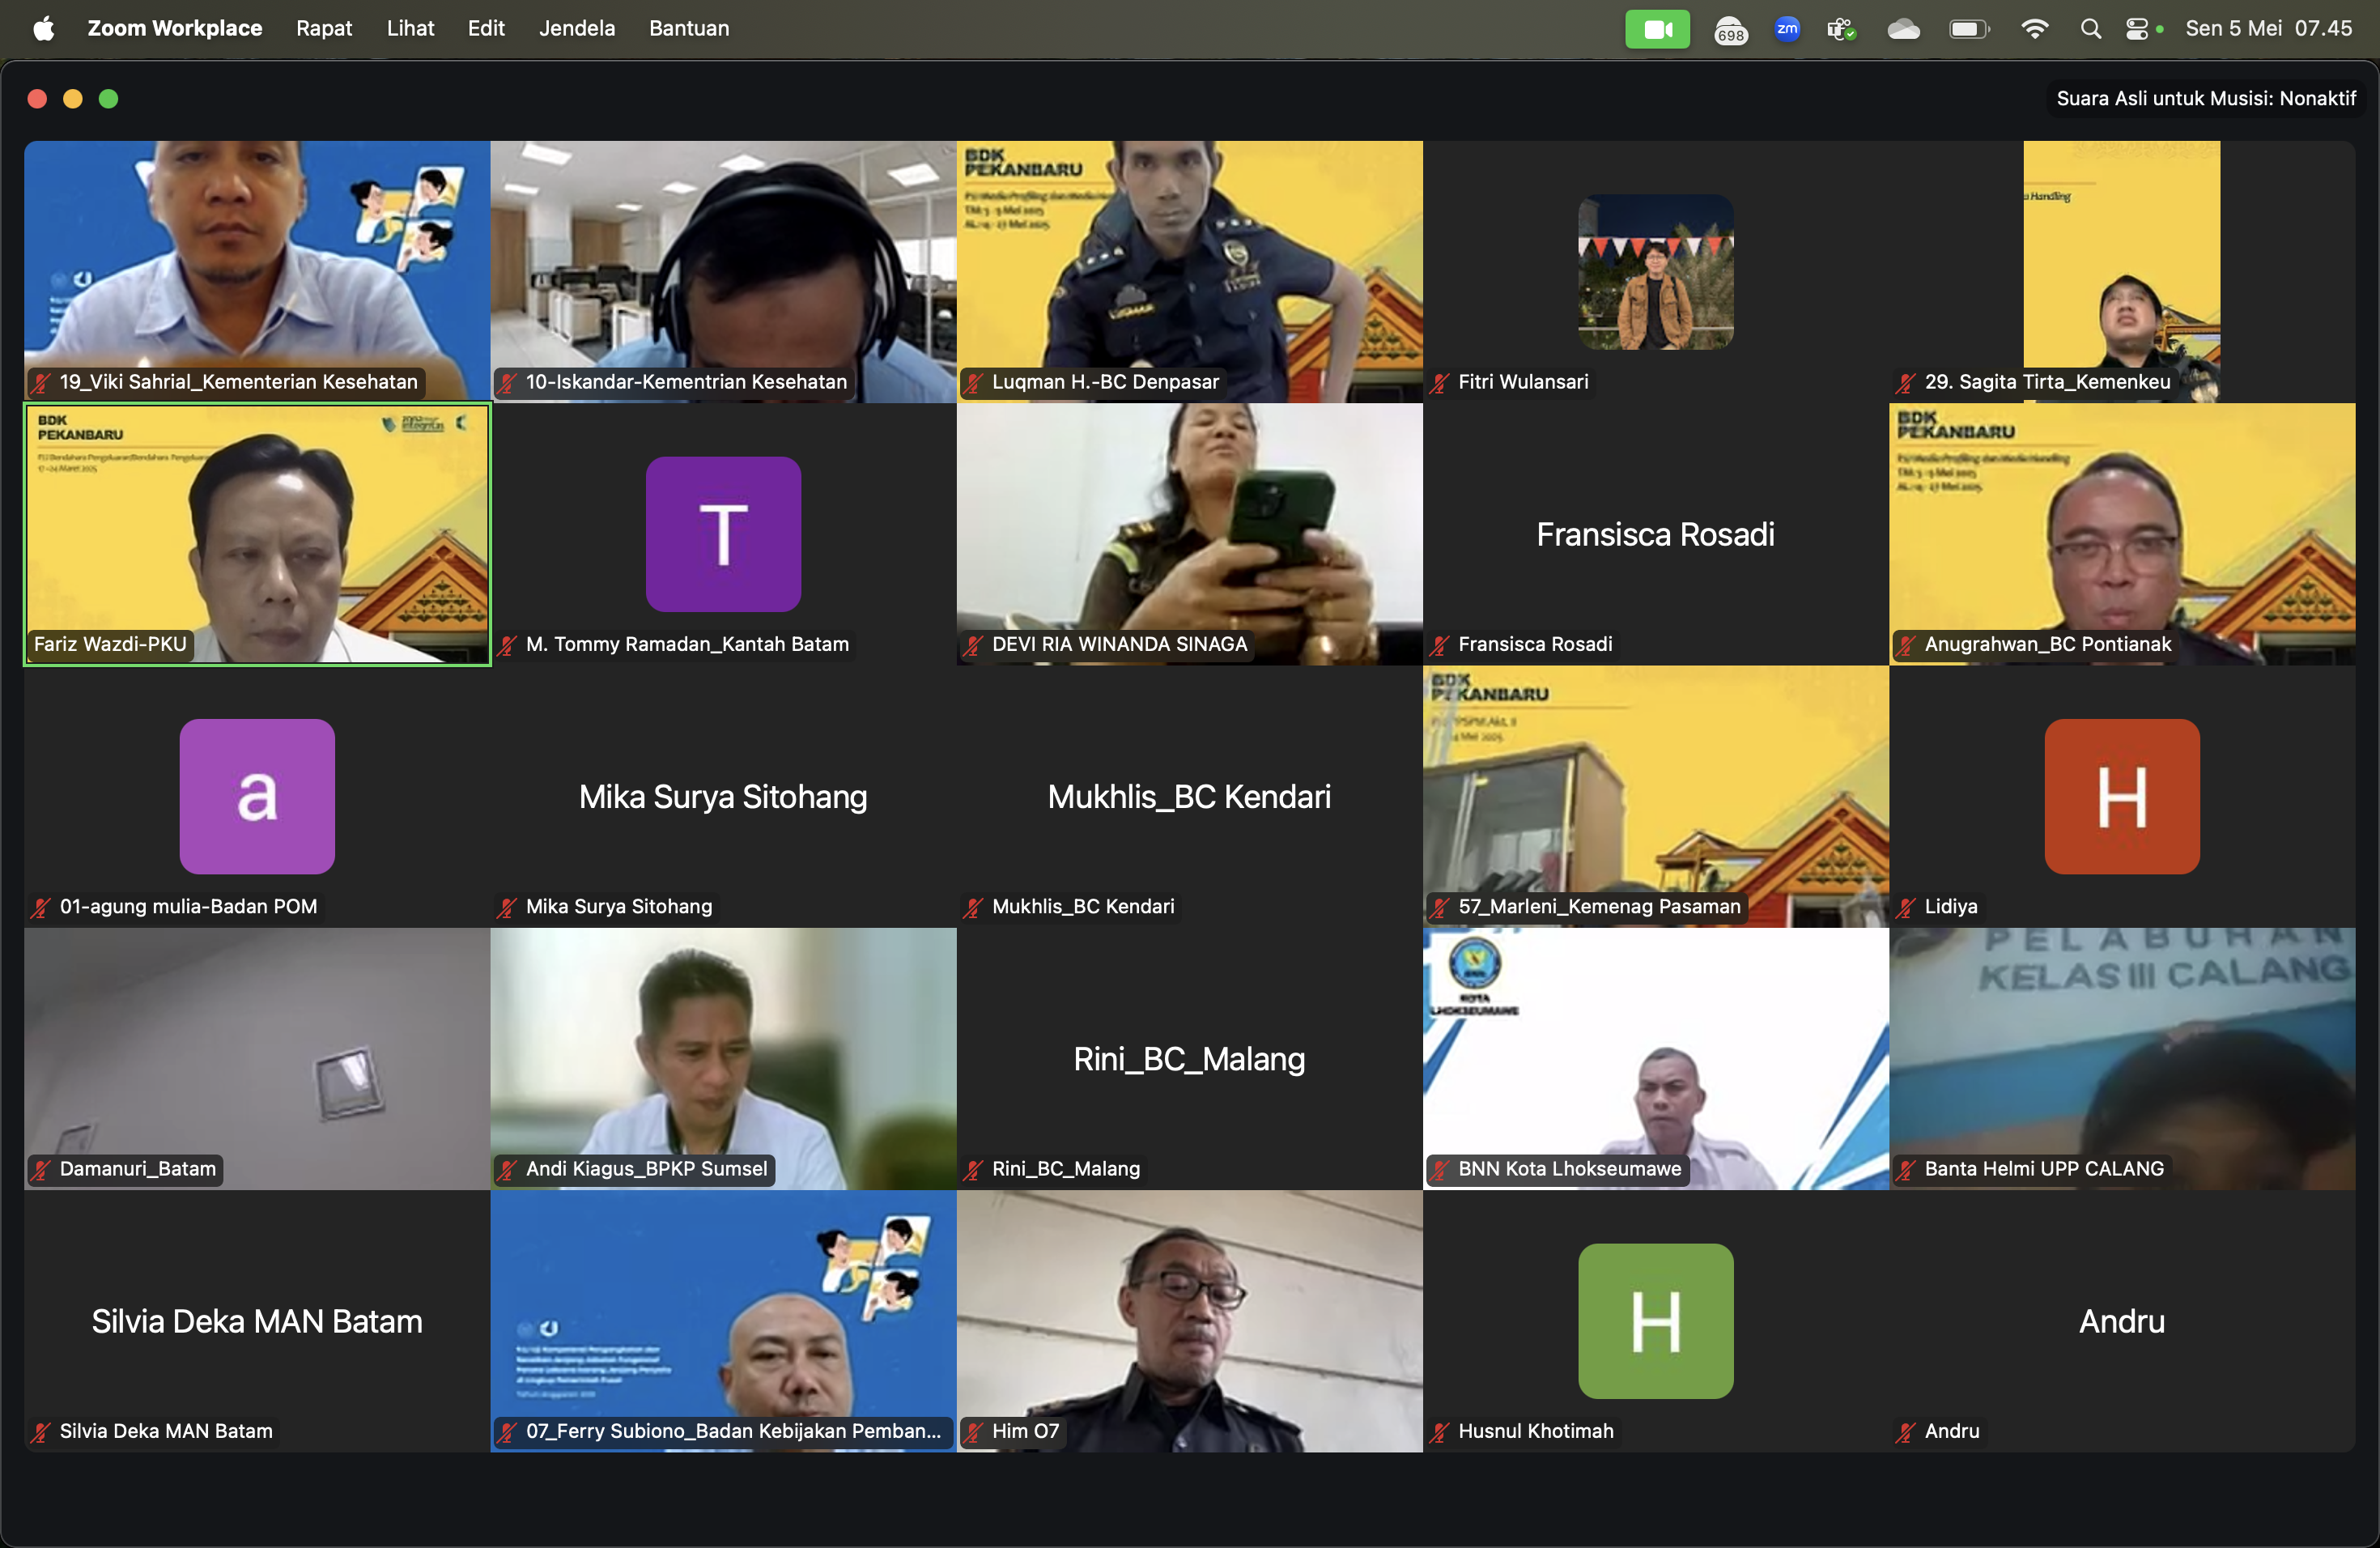
Task: Click the purple 'a' avatar of agung mulia
Action: [x=257, y=796]
